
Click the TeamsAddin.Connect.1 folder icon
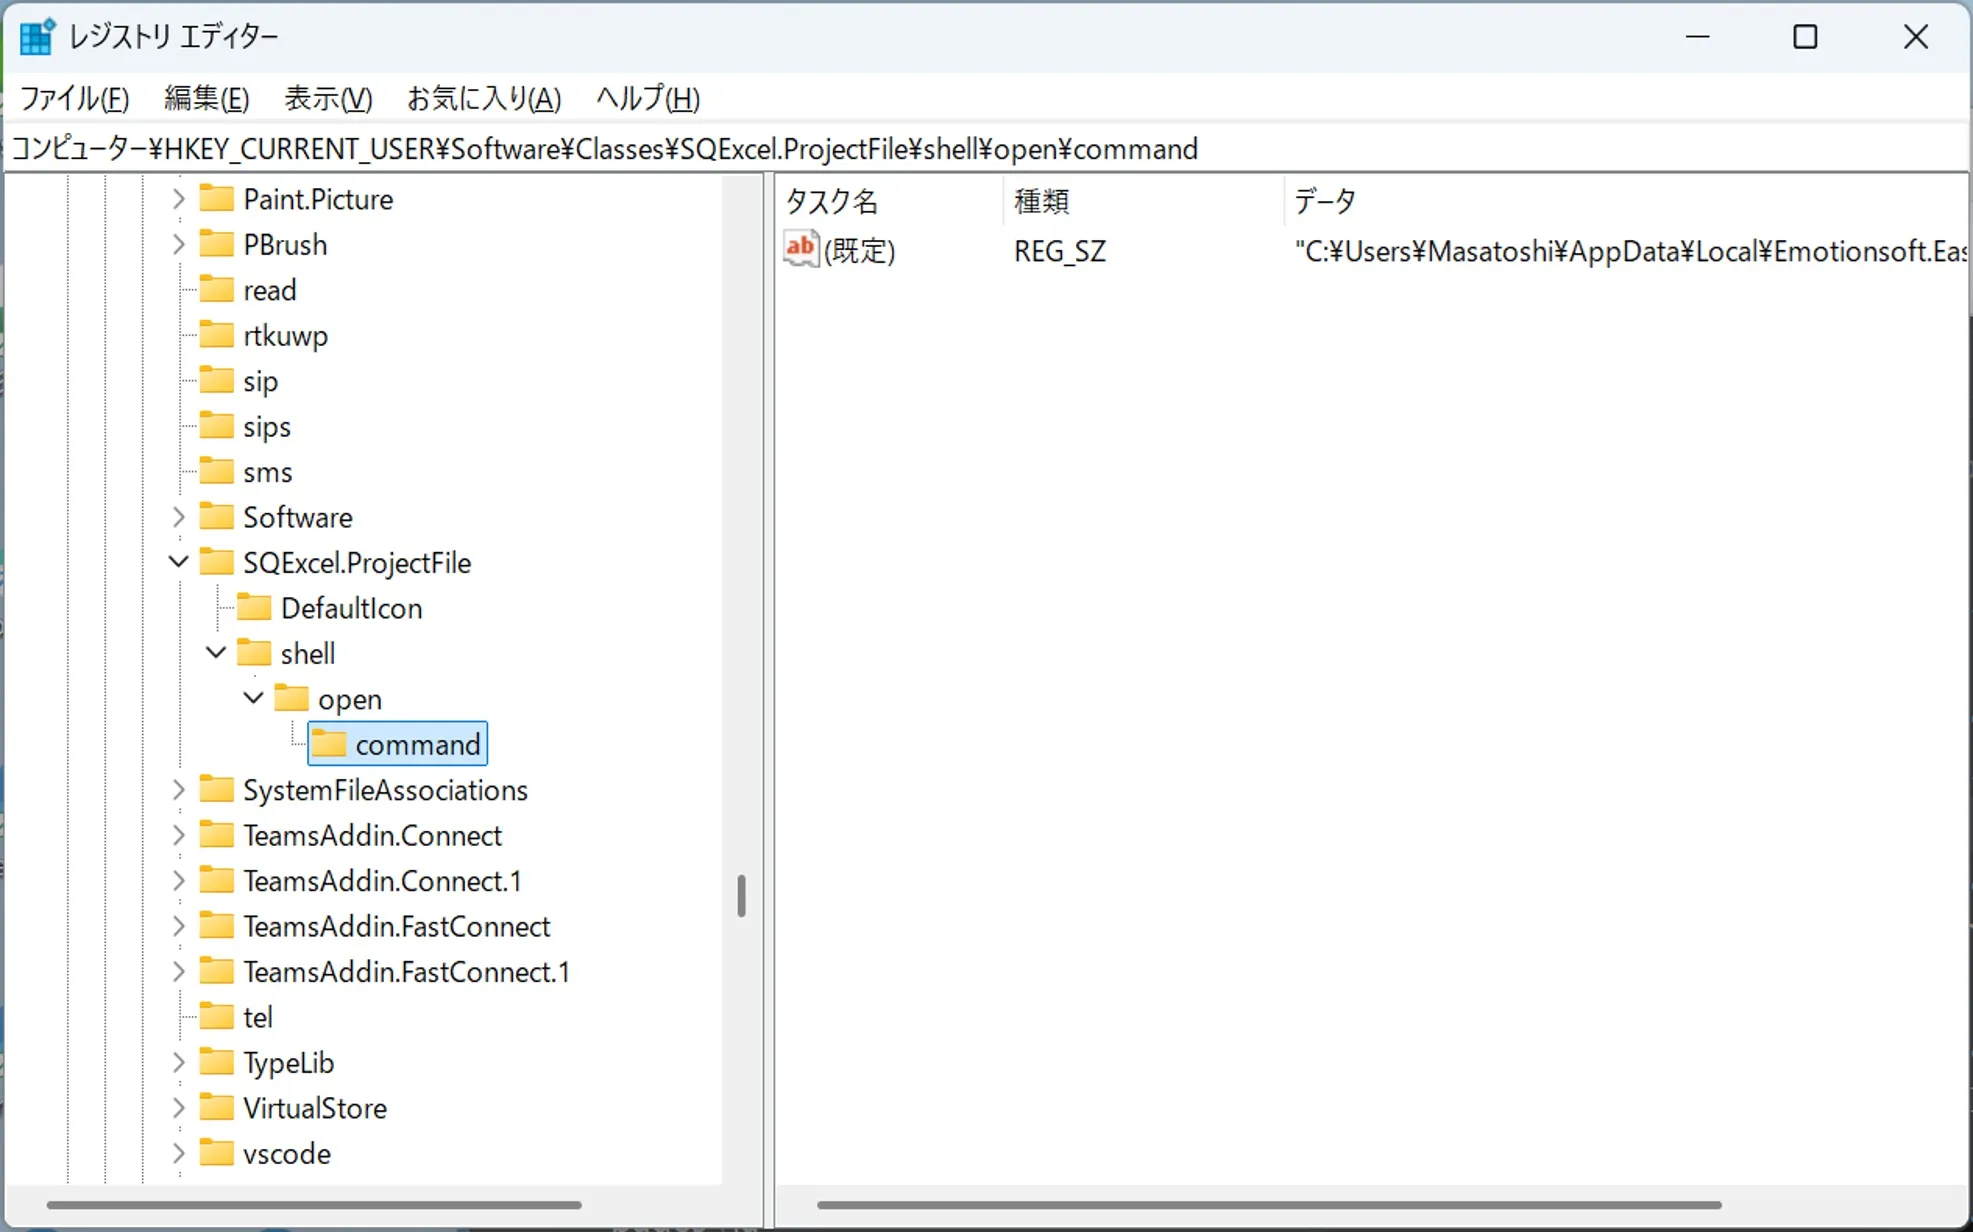point(216,880)
